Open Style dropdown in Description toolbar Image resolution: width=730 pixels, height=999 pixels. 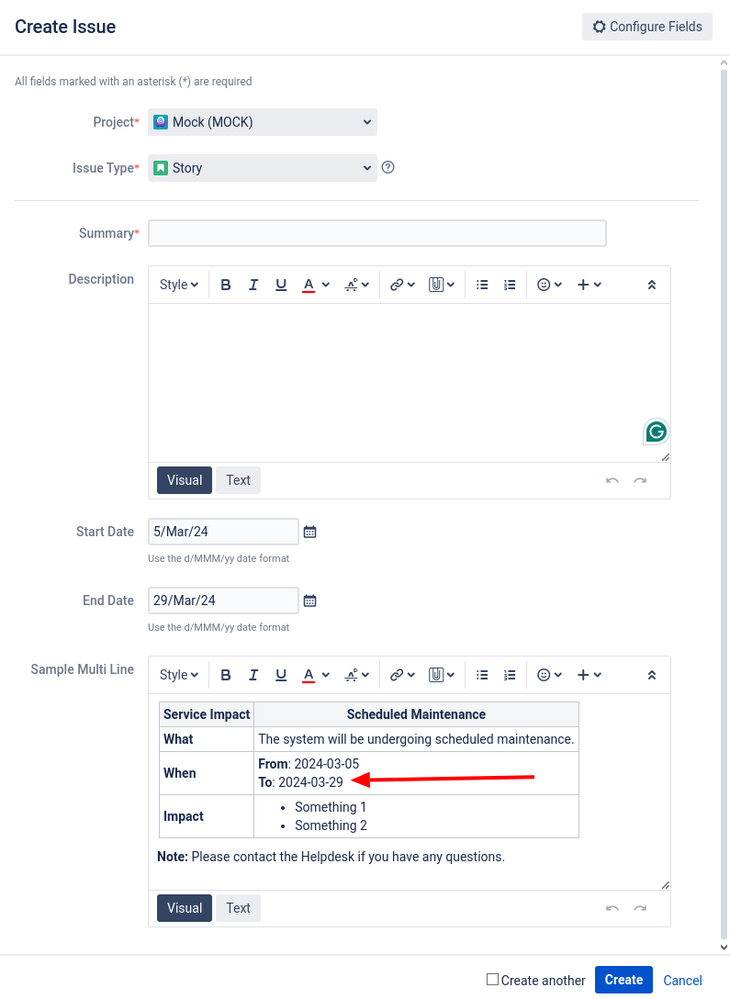tap(179, 285)
